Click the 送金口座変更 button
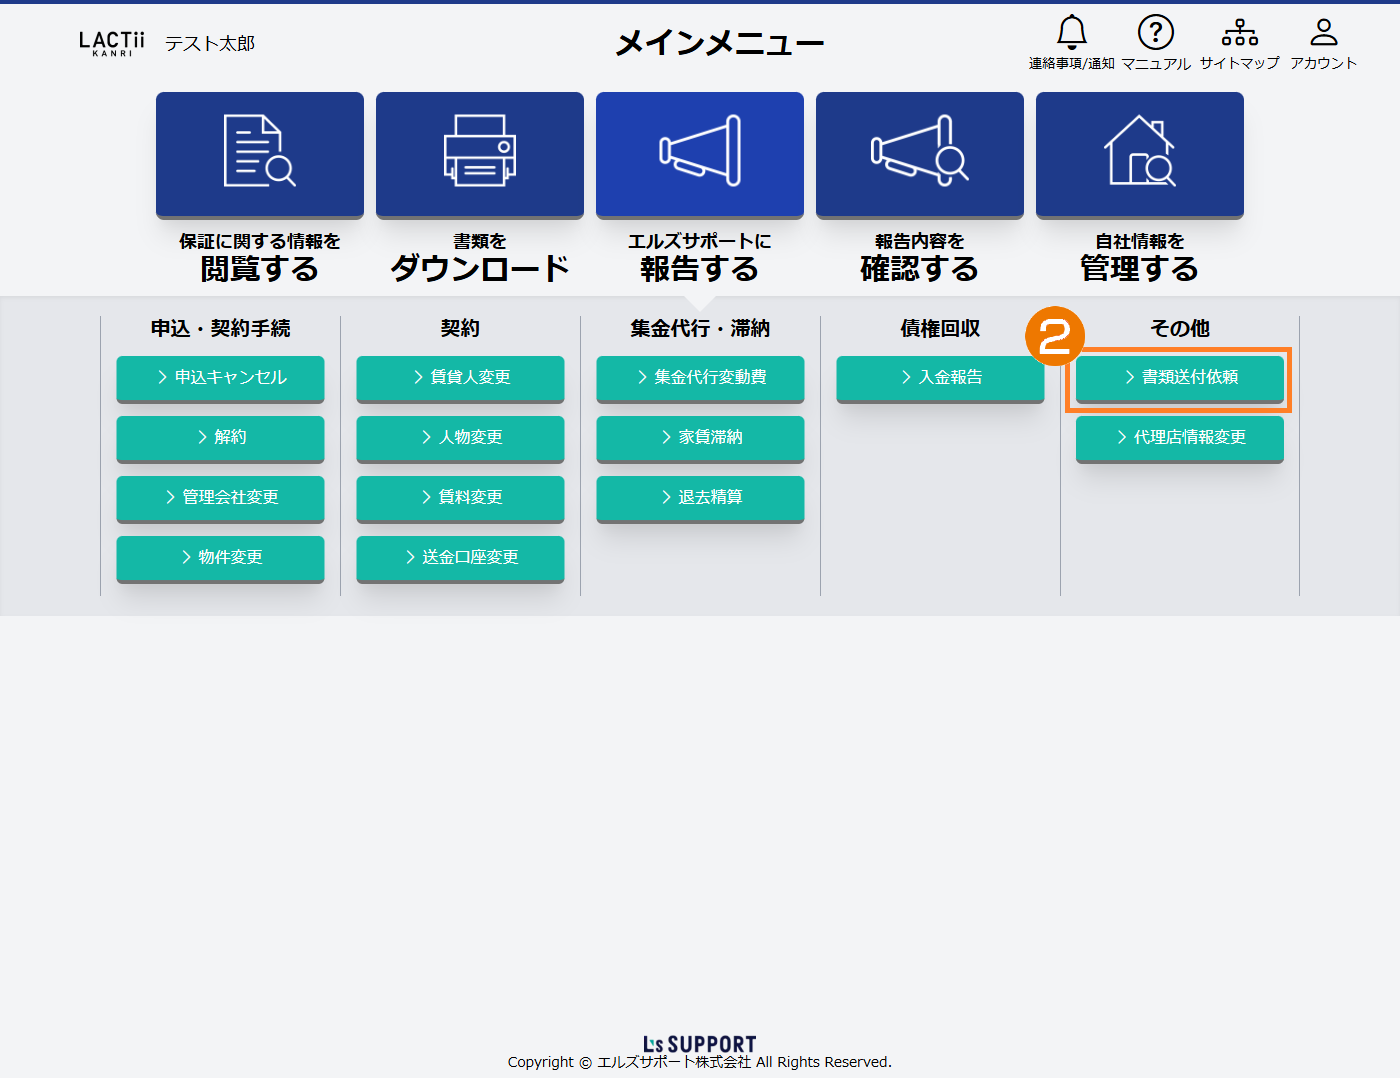Screen dimensions: 1400x1078 pyautogui.click(x=460, y=558)
